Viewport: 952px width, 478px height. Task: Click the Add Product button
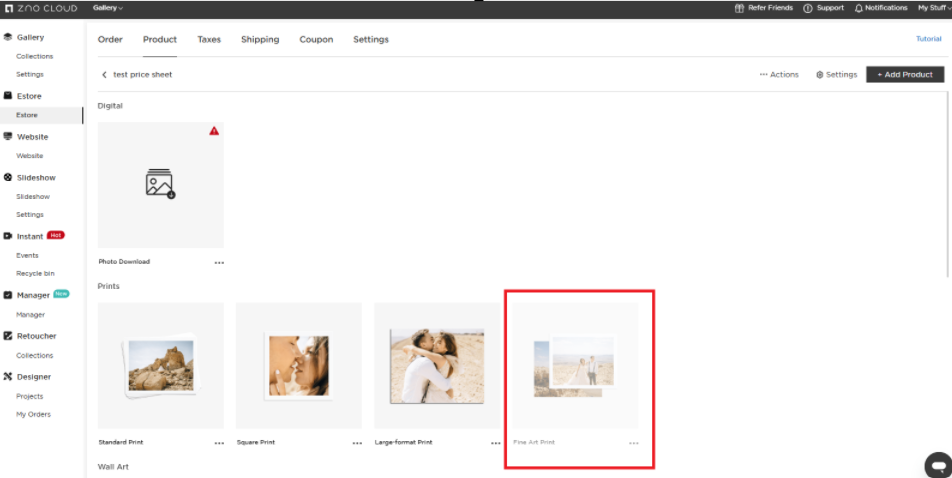pos(905,75)
